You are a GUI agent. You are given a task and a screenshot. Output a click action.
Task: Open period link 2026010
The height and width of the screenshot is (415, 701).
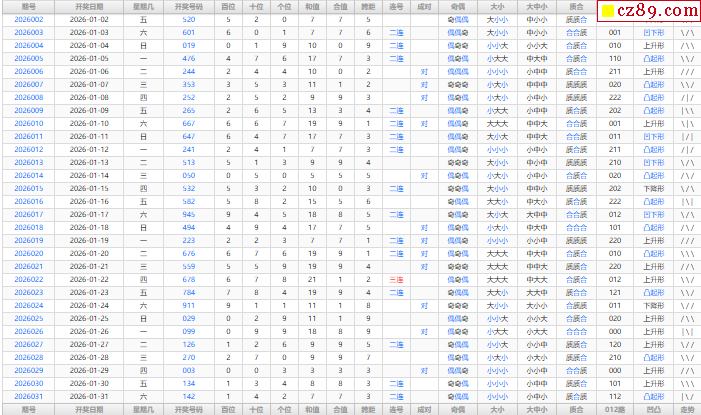click(x=29, y=123)
